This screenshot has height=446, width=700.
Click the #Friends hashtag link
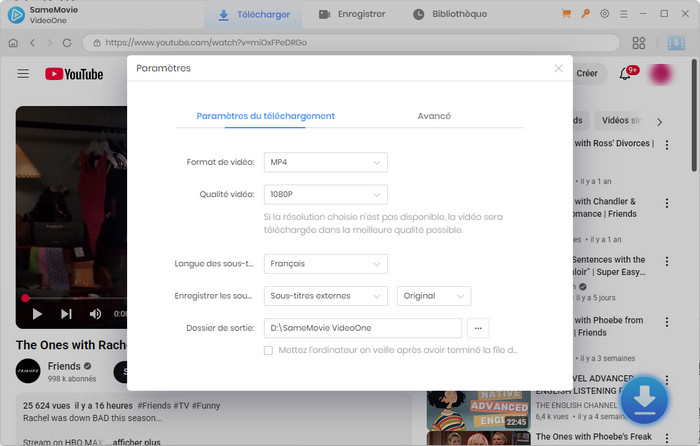pyautogui.click(x=154, y=406)
